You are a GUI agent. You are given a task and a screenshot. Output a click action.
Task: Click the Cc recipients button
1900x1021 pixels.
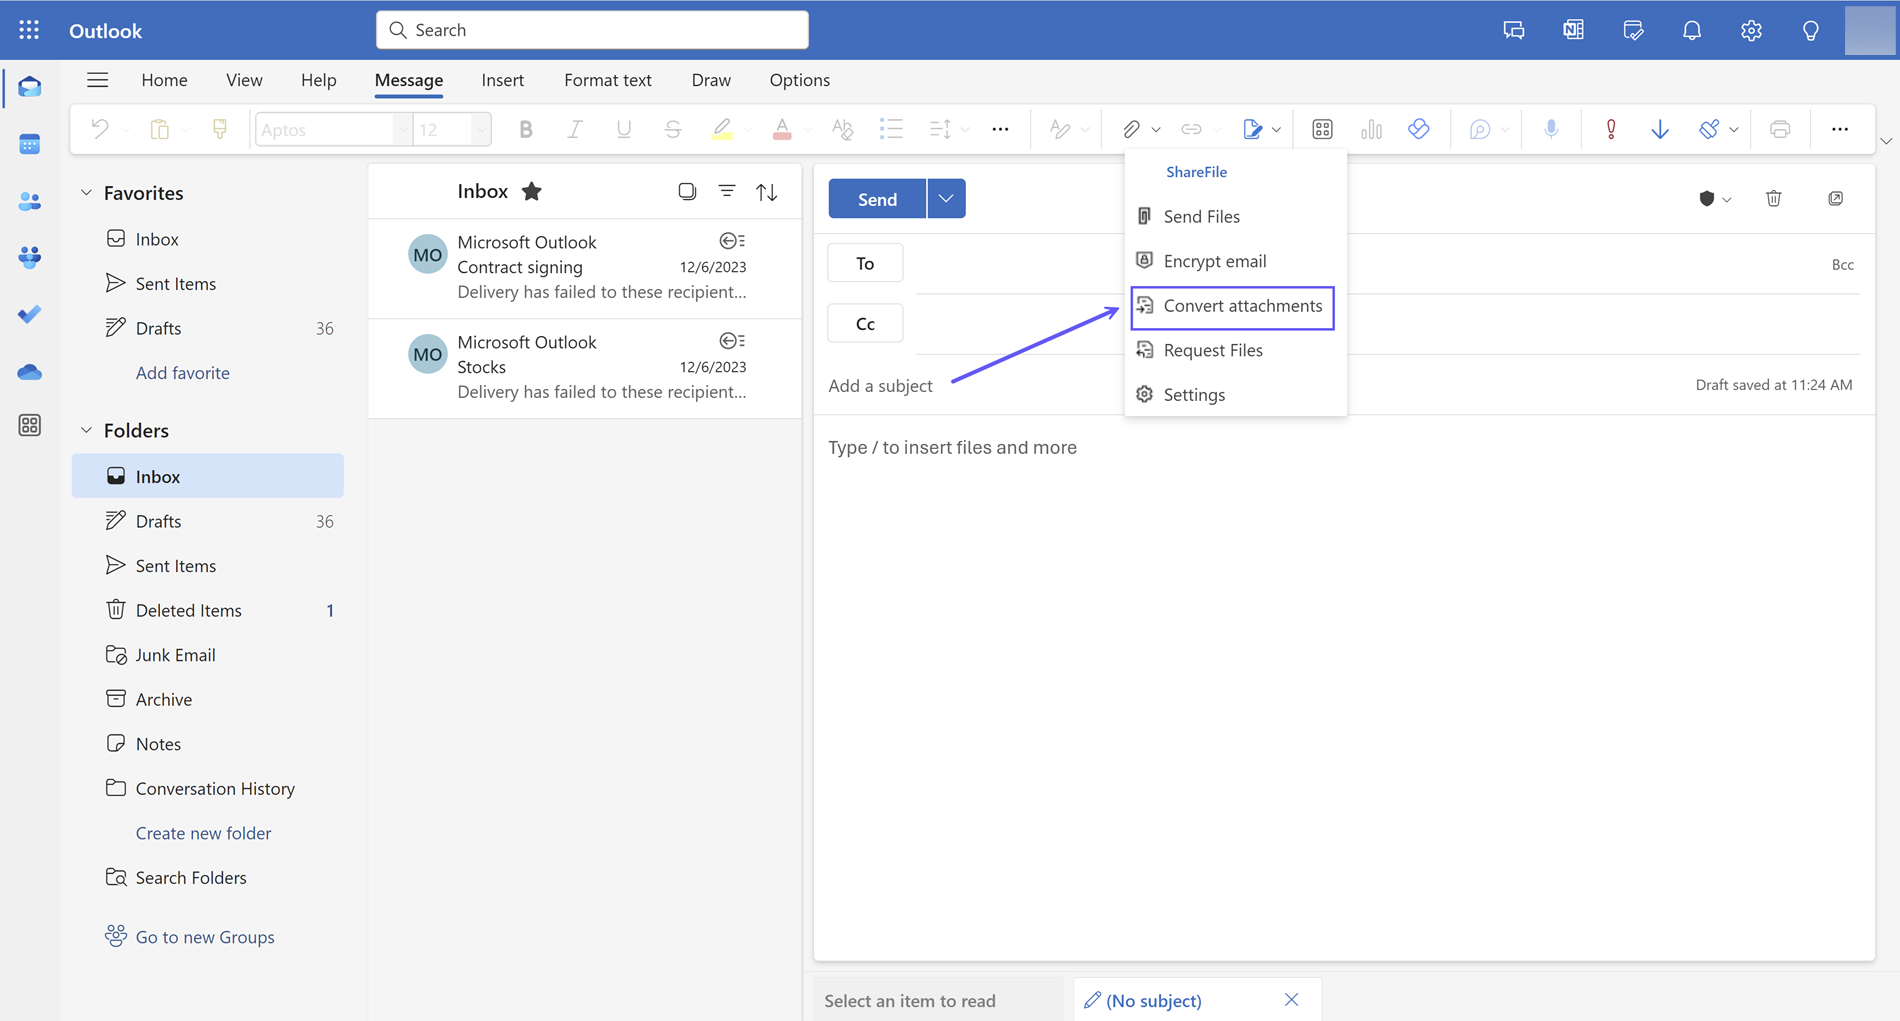click(865, 324)
